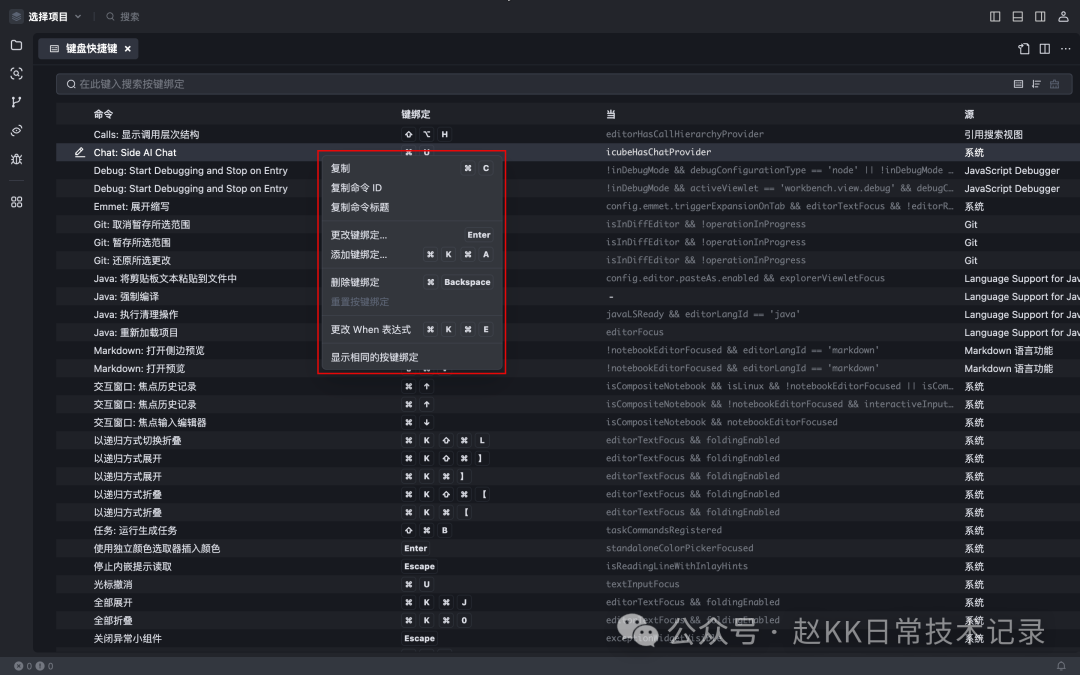Close the 键盘快捷键 tab

click(x=128, y=49)
